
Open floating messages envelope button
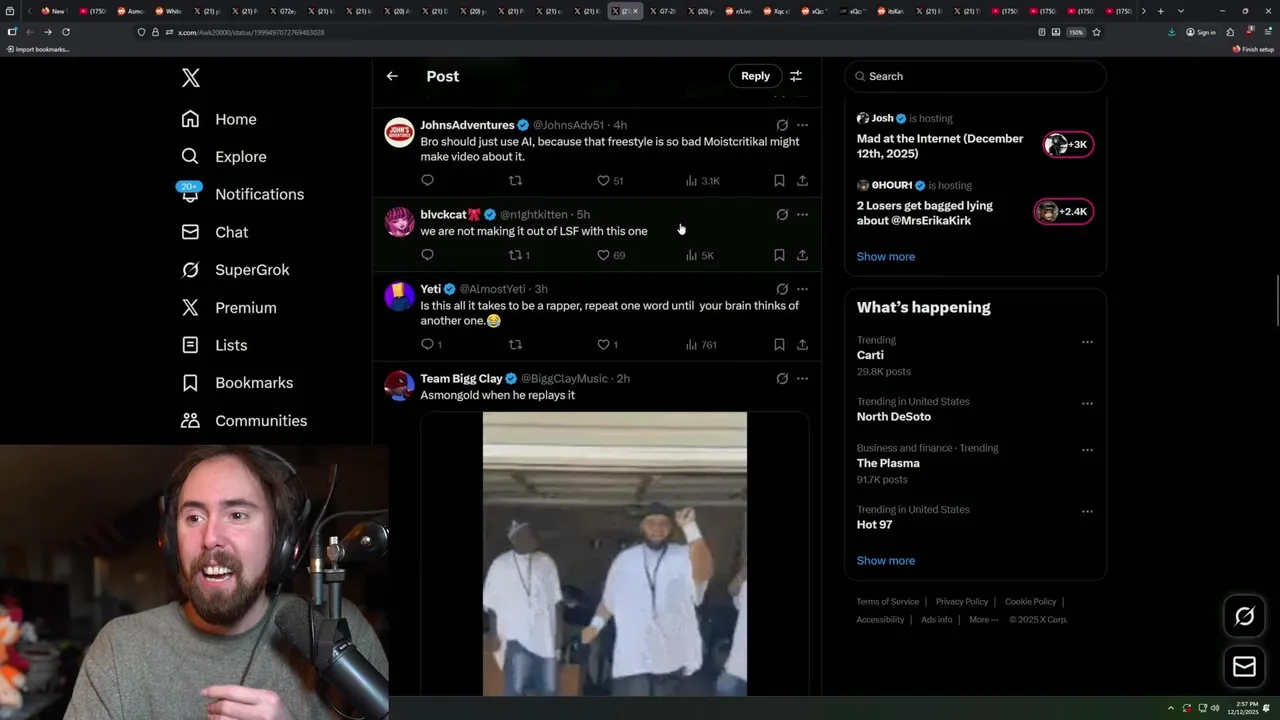pyautogui.click(x=1244, y=667)
